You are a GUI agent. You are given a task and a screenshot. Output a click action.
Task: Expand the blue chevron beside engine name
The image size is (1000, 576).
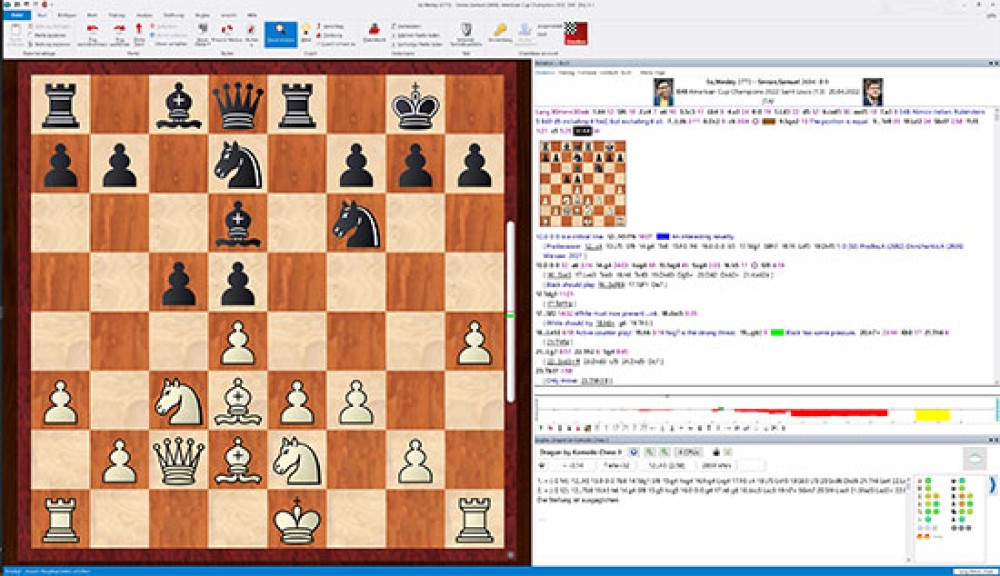[x=634, y=452]
